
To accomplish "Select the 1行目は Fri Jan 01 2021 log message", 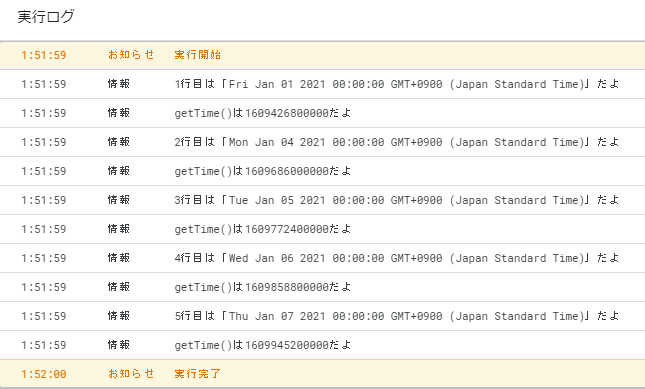I will pos(397,84).
